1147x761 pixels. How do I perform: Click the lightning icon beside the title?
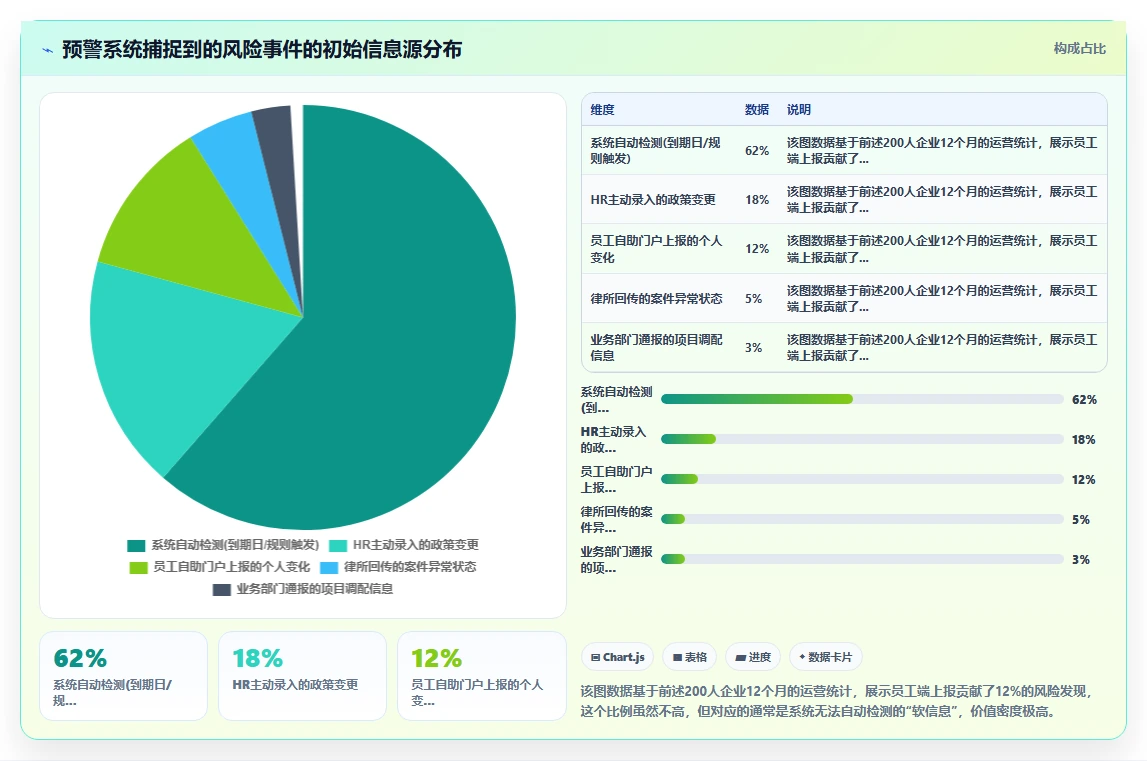click(48, 50)
